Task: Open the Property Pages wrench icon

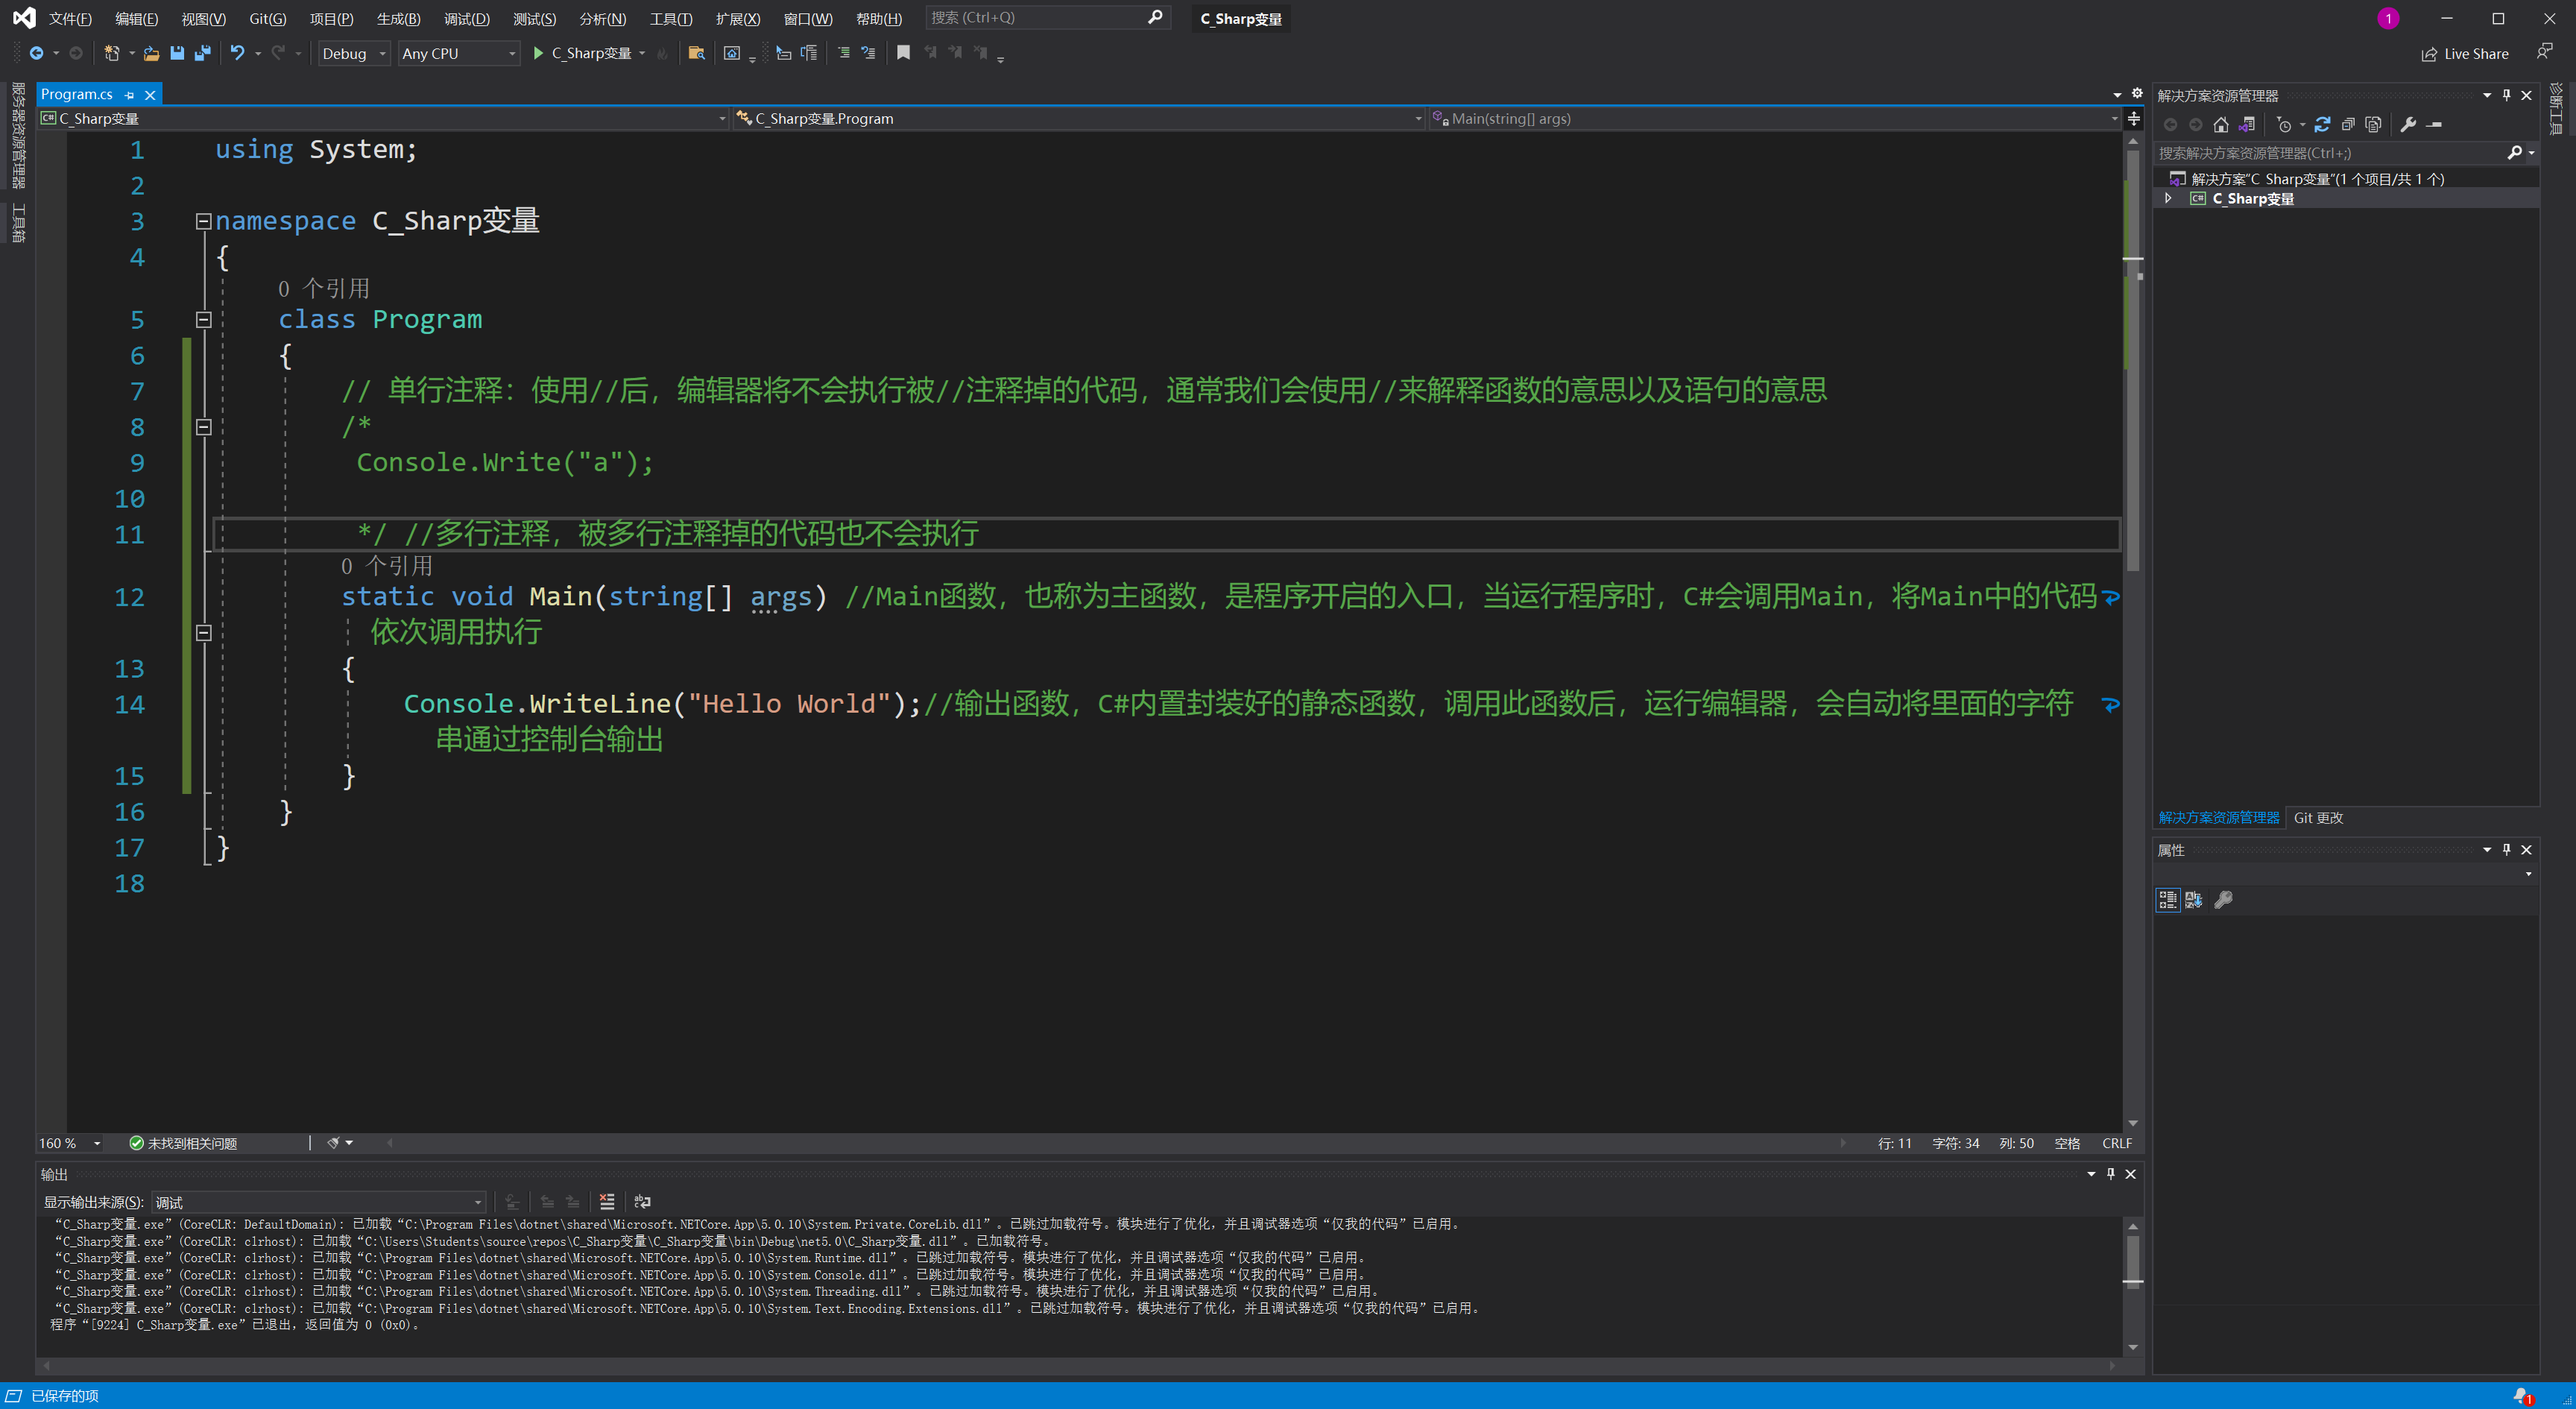Action: point(2224,900)
